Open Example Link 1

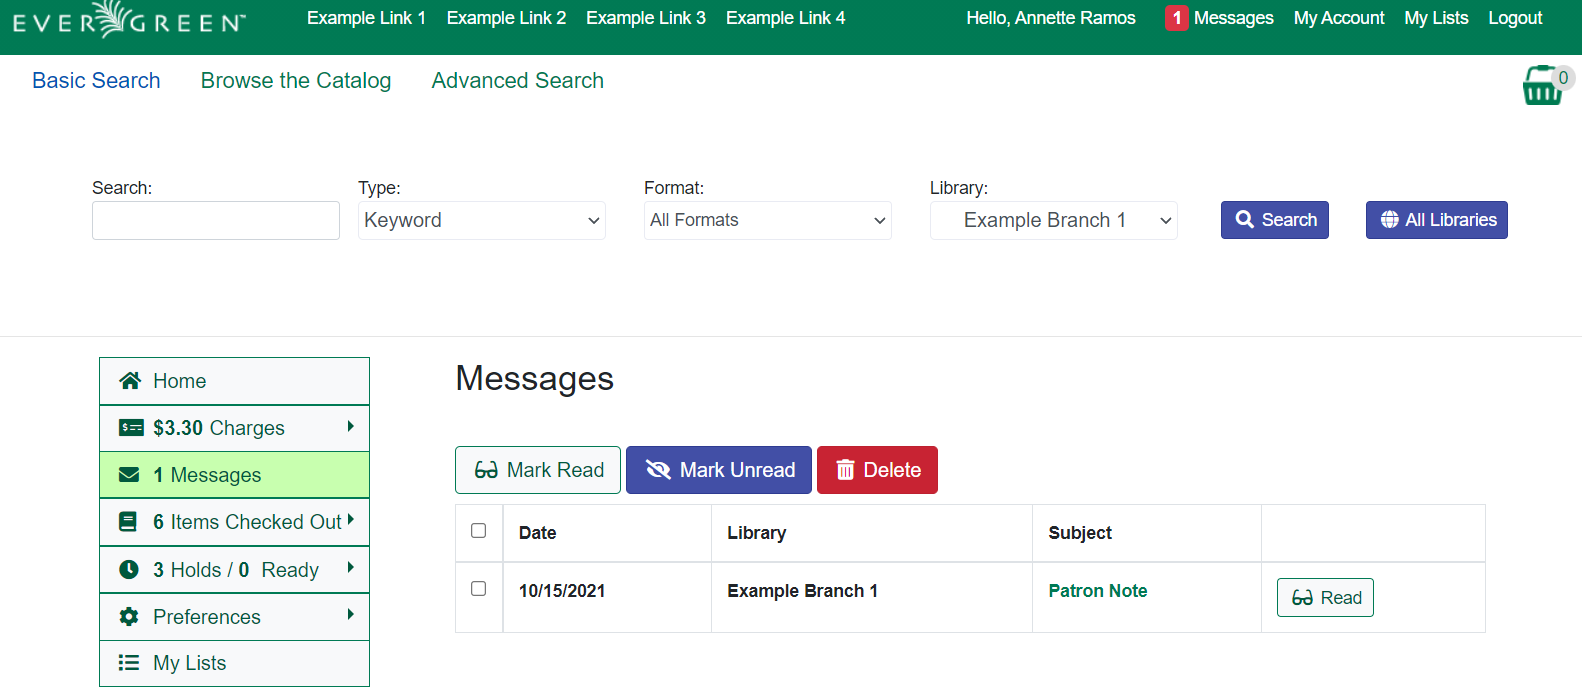(x=366, y=18)
